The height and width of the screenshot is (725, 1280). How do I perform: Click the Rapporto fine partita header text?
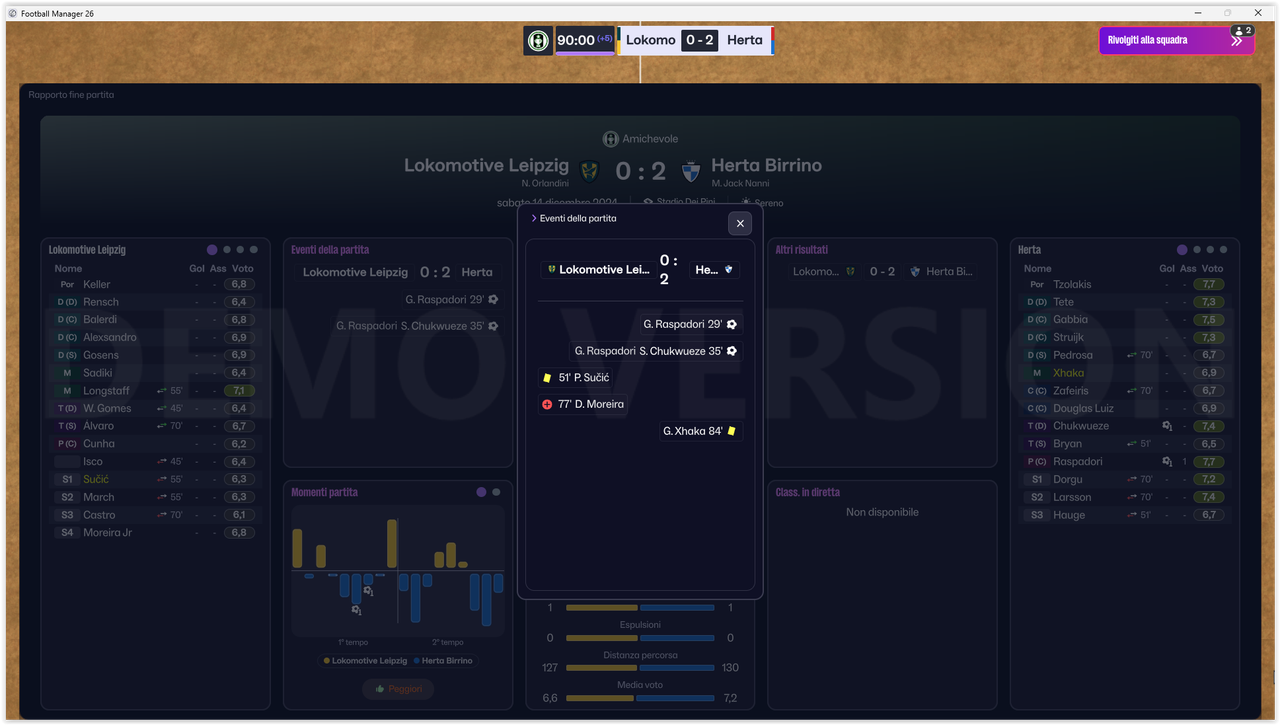tap(71, 95)
